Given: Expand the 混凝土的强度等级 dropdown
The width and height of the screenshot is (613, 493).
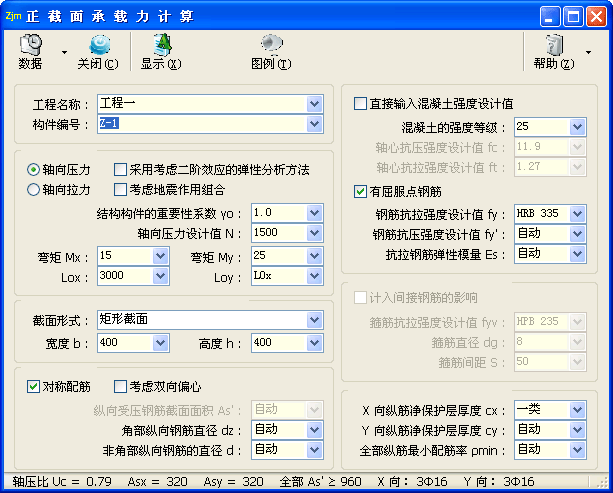Looking at the screenshot, I should (577, 127).
